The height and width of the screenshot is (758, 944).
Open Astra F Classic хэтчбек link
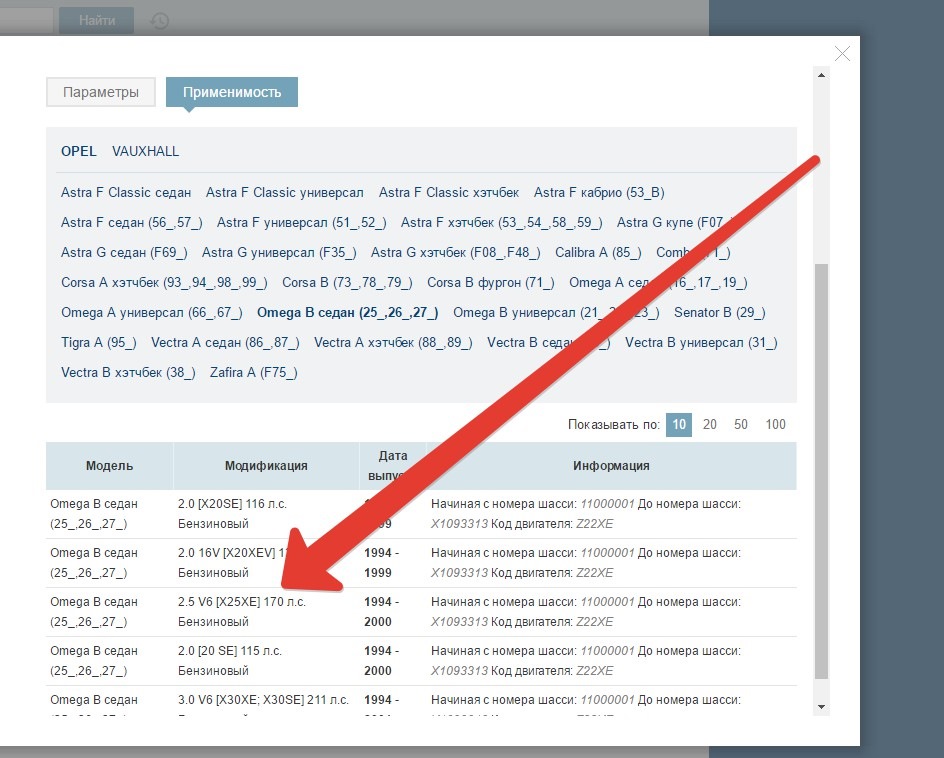coord(449,193)
